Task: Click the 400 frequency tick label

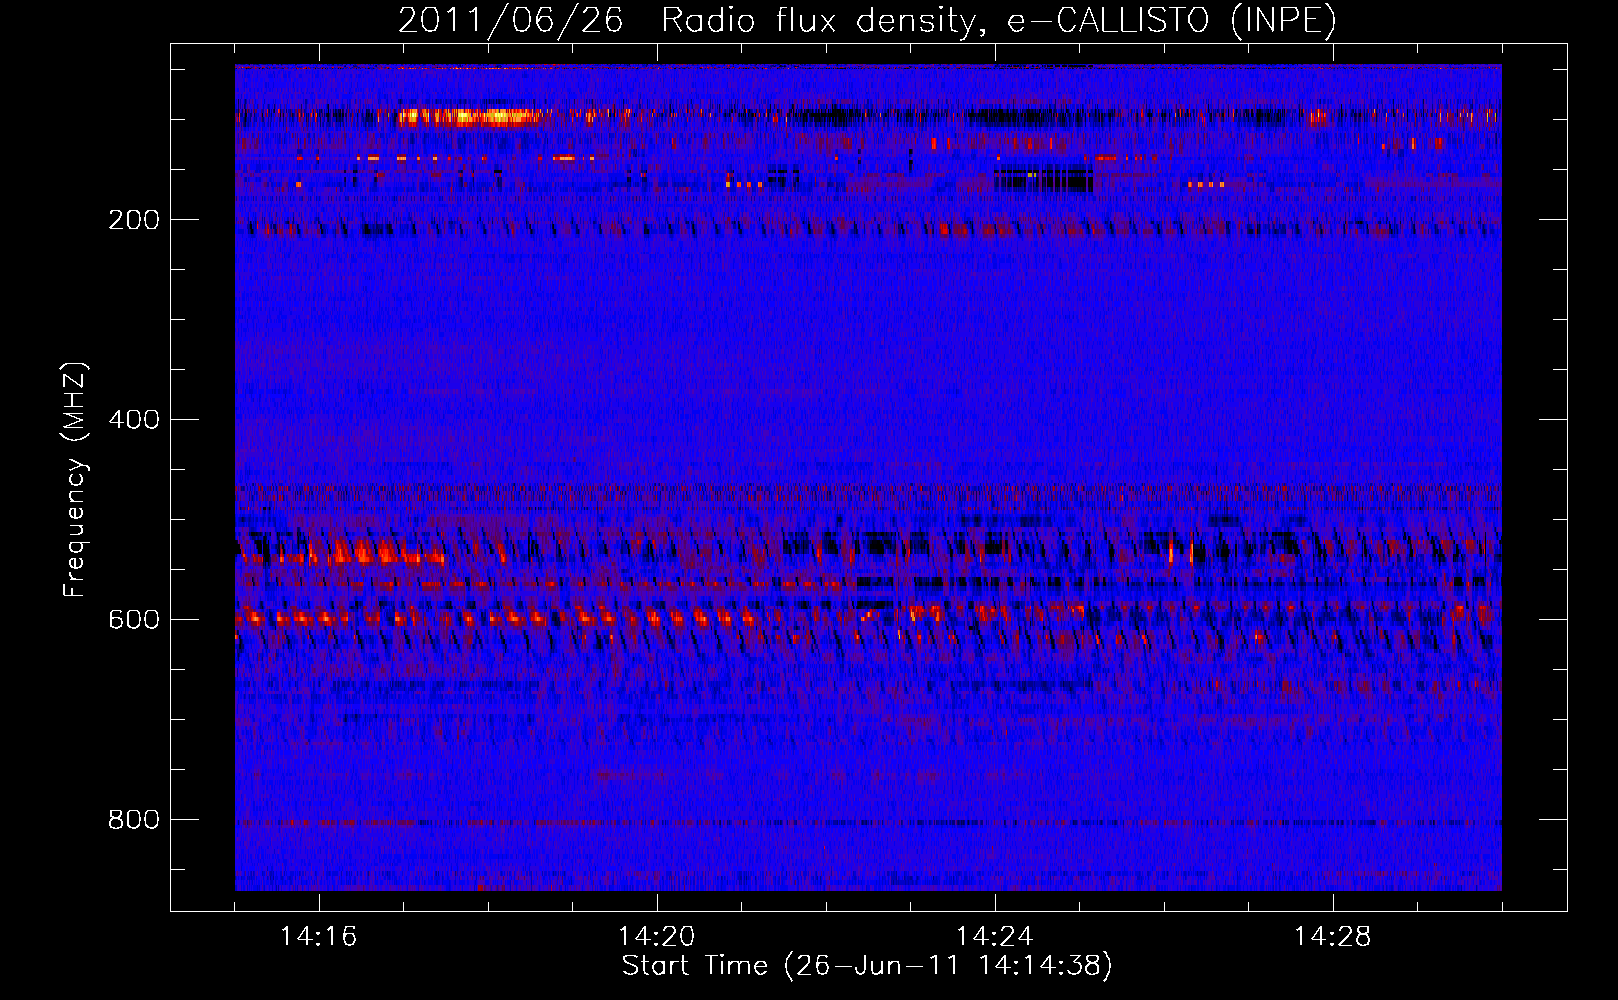Action: [134, 419]
